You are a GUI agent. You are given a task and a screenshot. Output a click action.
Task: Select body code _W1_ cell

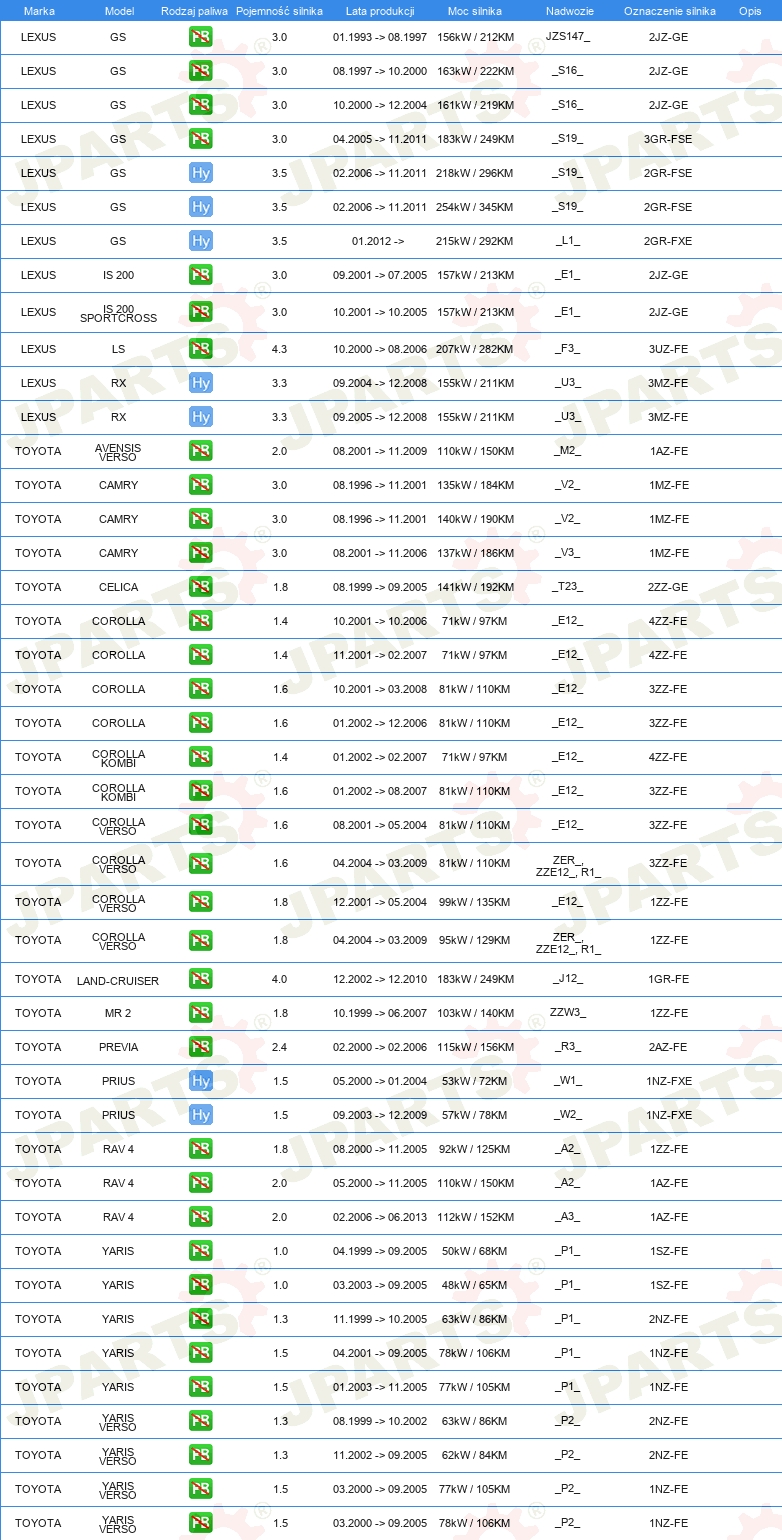click(x=568, y=1081)
